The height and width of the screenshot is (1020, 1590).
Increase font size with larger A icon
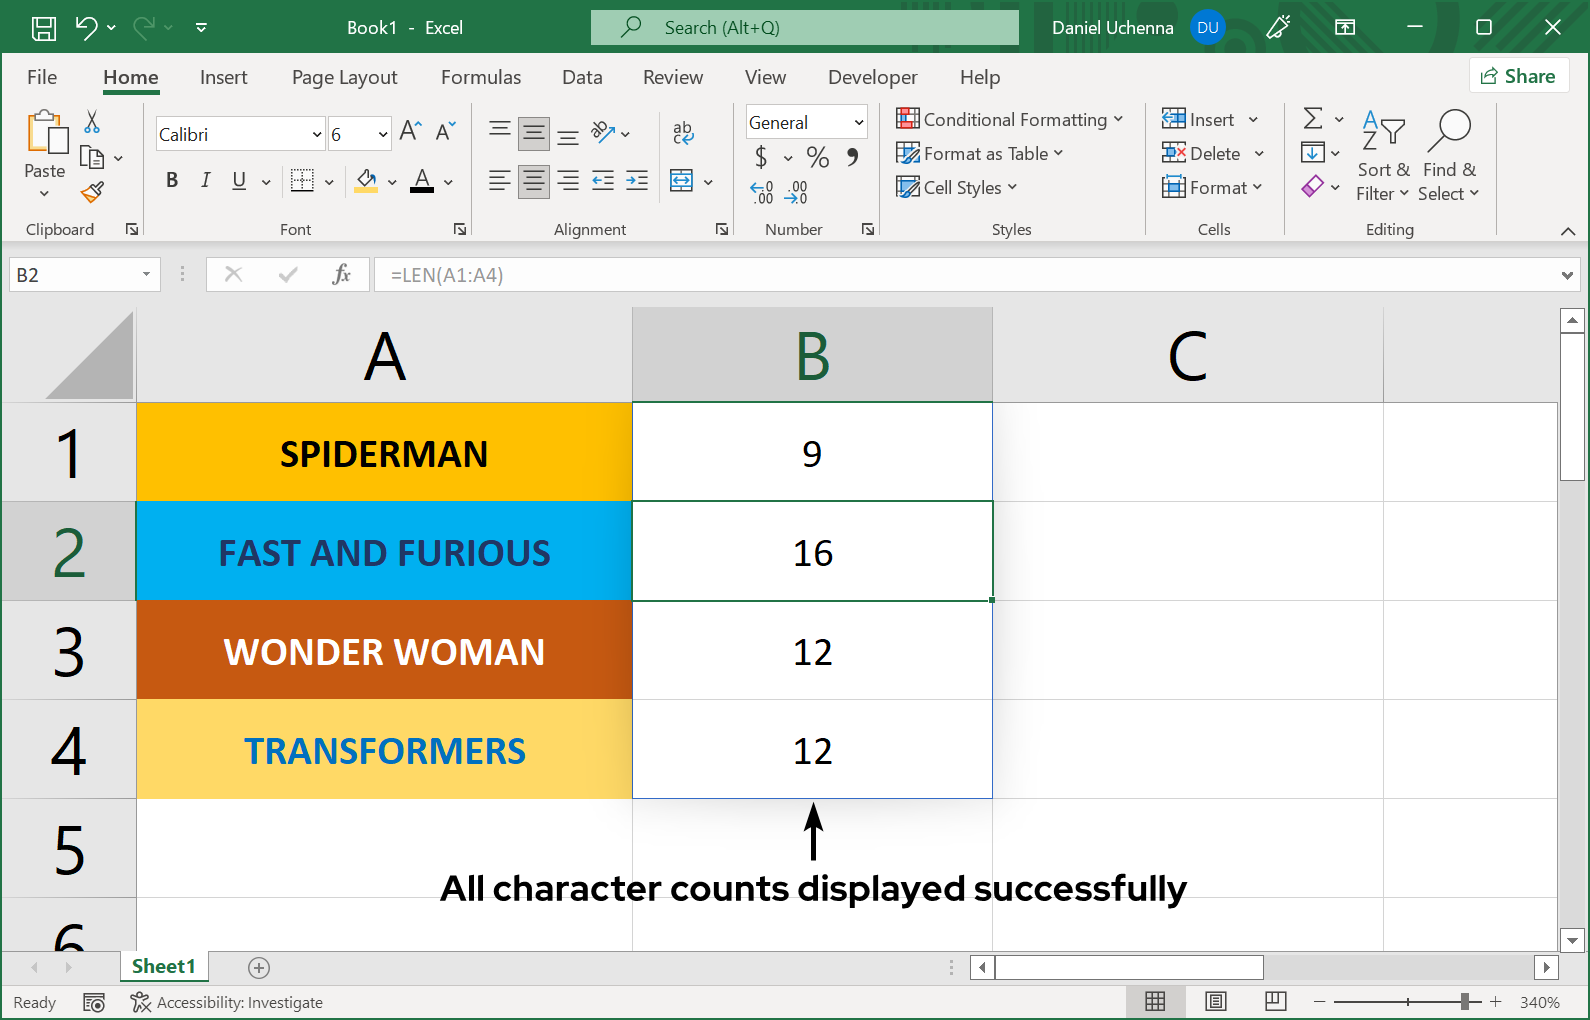[410, 131]
